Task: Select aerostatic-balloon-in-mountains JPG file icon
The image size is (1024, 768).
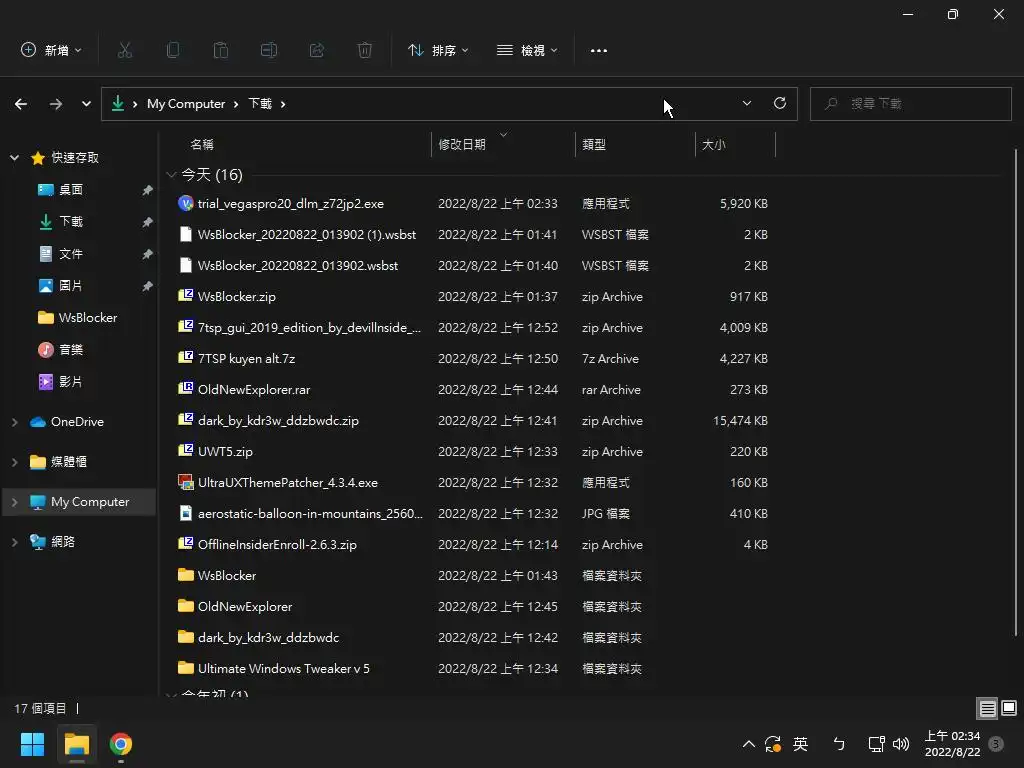Action: pos(185,513)
